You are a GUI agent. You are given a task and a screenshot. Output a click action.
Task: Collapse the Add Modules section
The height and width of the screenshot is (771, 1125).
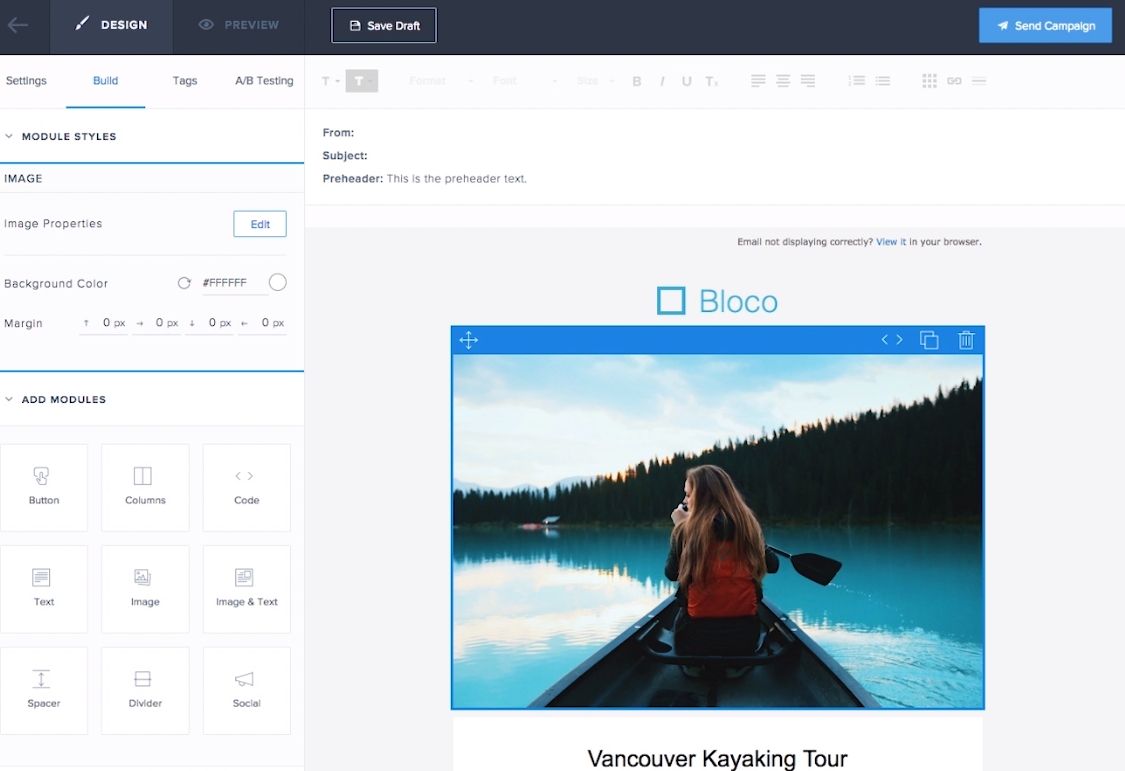pos(10,399)
